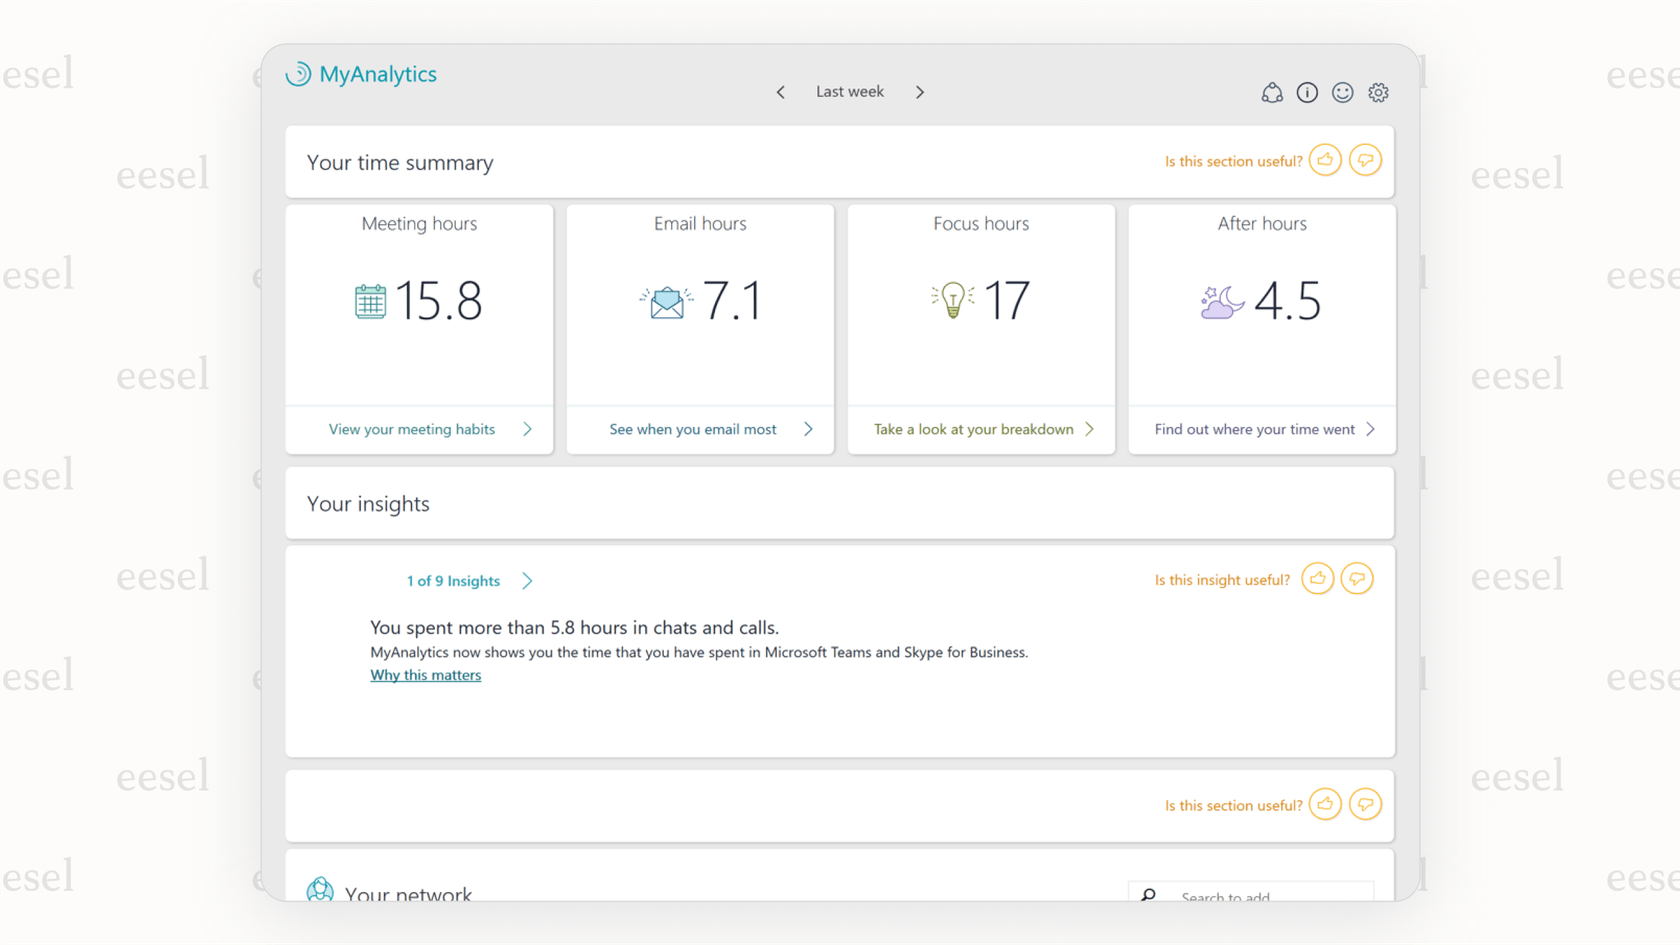Click the share network icon near settings
Screen dimensions: 1680x945
pos(1271,92)
